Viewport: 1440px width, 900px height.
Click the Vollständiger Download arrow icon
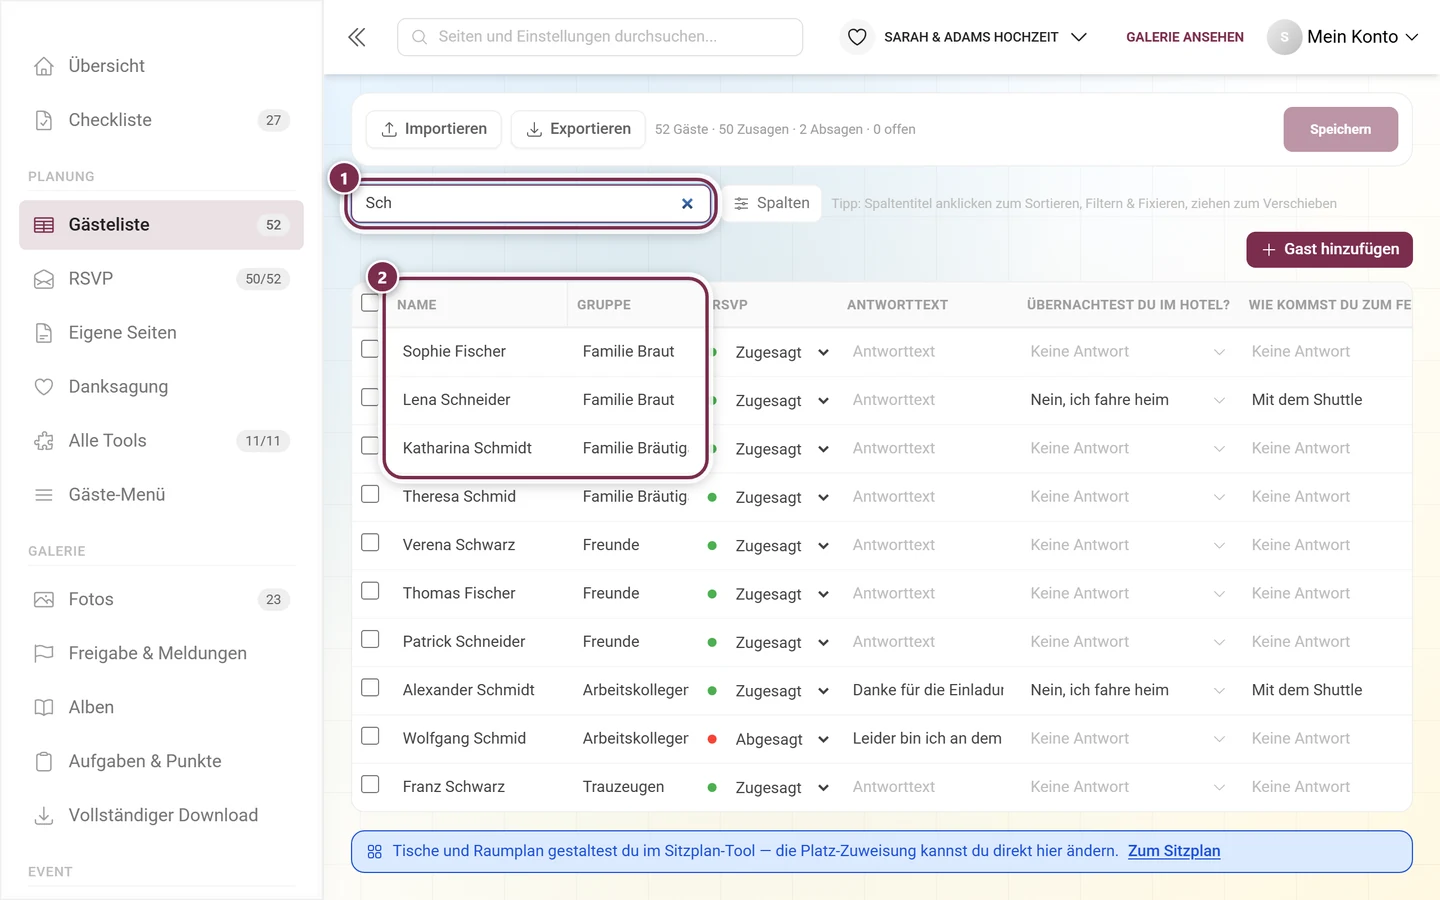44,816
